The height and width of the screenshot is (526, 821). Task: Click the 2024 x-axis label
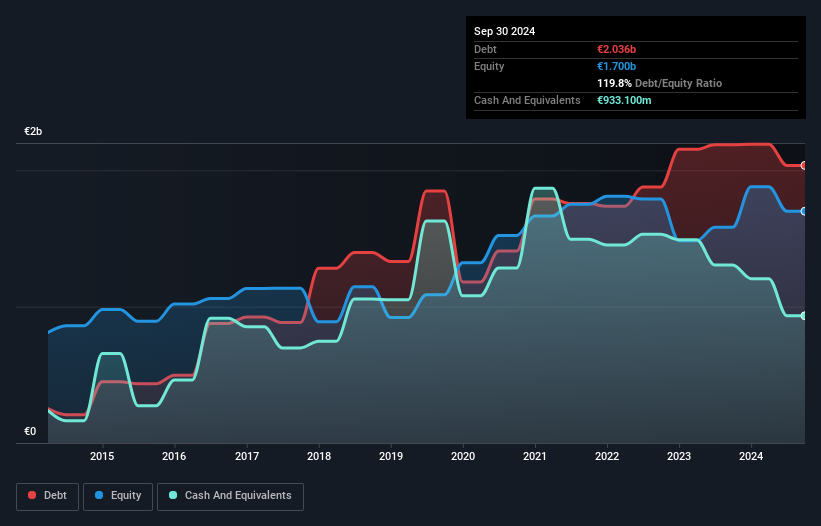[x=751, y=456]
